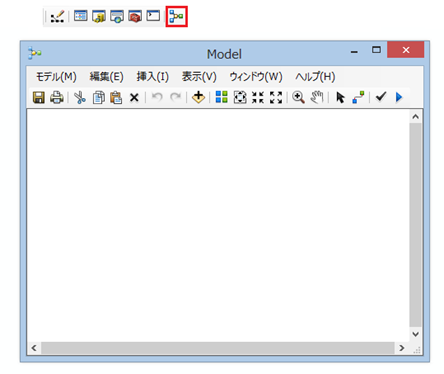Open the ArcToolbox window icon
This screenshot has height=374, width=444.
135,16
